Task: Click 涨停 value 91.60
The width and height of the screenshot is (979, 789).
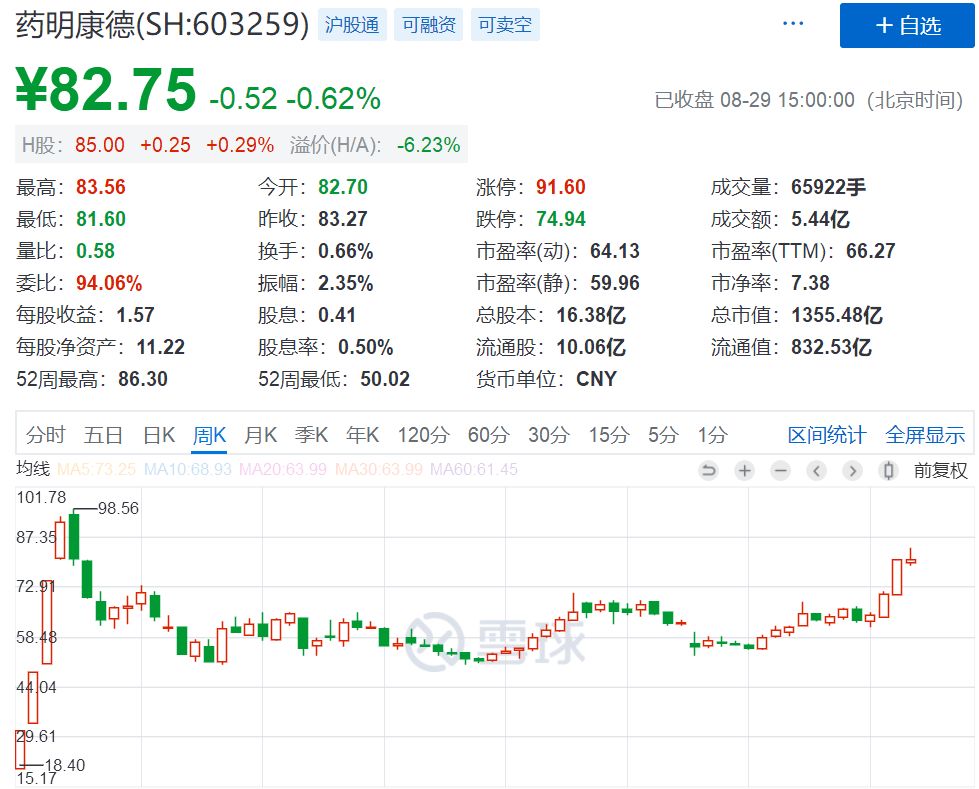Action: (x=561, y=187)
